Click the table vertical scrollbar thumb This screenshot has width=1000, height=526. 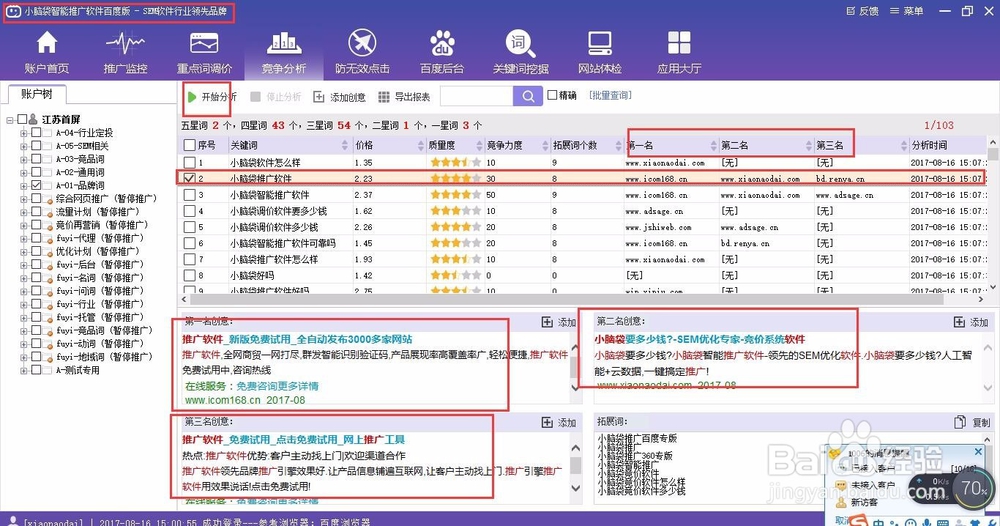click(x=993, y=154)
